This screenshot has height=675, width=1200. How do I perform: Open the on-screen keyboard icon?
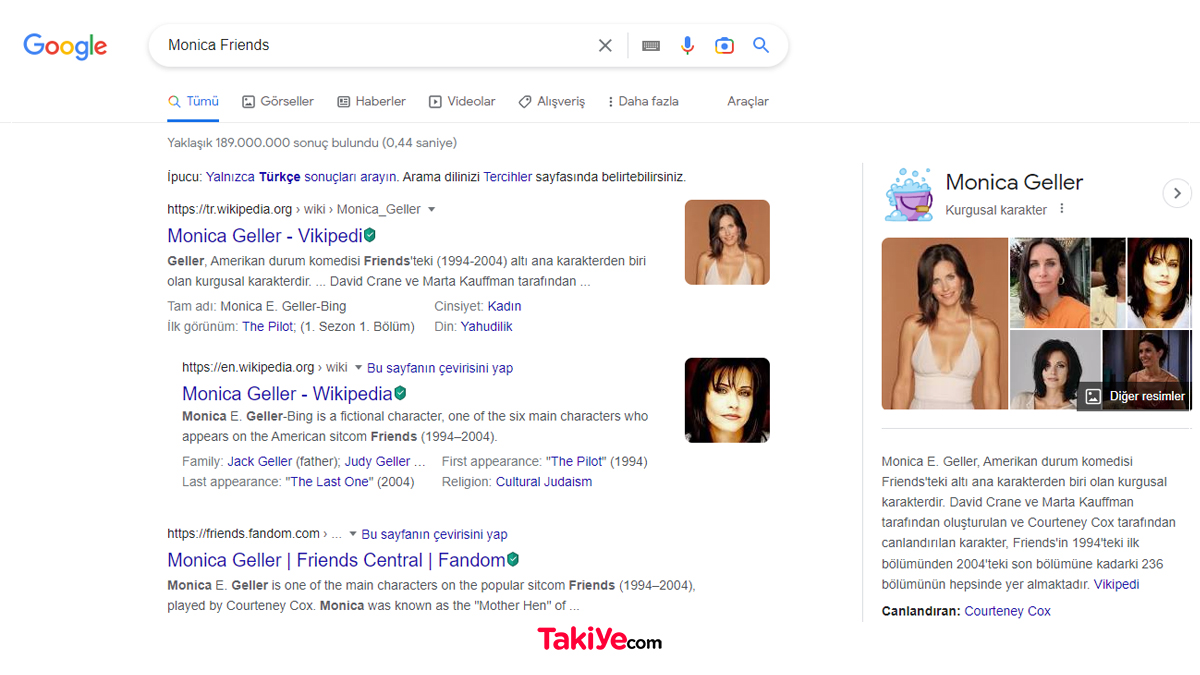point(651,45)
